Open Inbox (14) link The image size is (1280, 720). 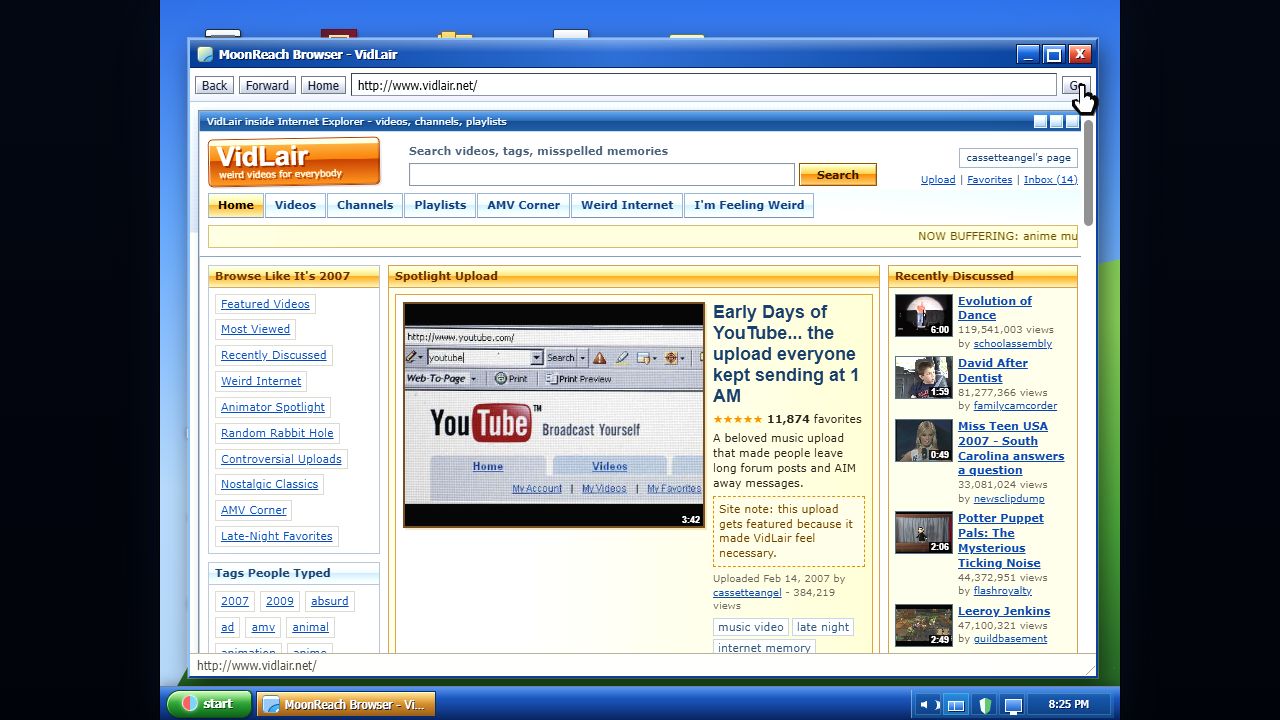pyautogui.click(x=1051, y=180)
